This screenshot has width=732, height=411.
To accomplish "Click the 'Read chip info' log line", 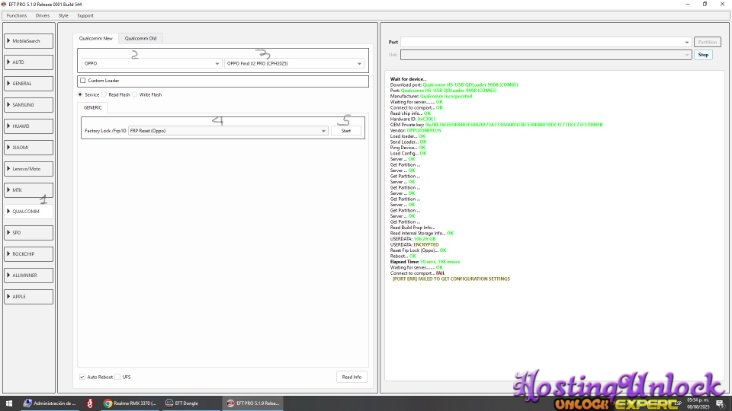I will click(x=410, y=113).
